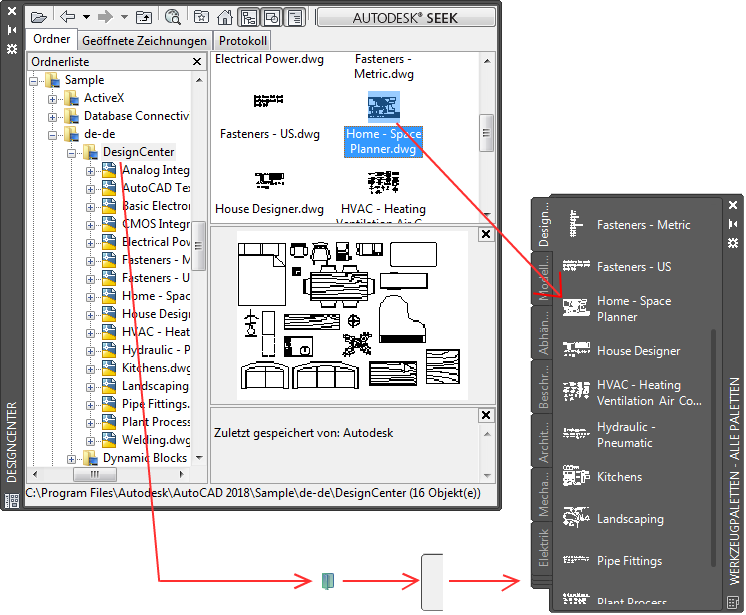Switch to the Protokoll tab
The width and height of the screenshot is (746, 615).
[243, 41]
